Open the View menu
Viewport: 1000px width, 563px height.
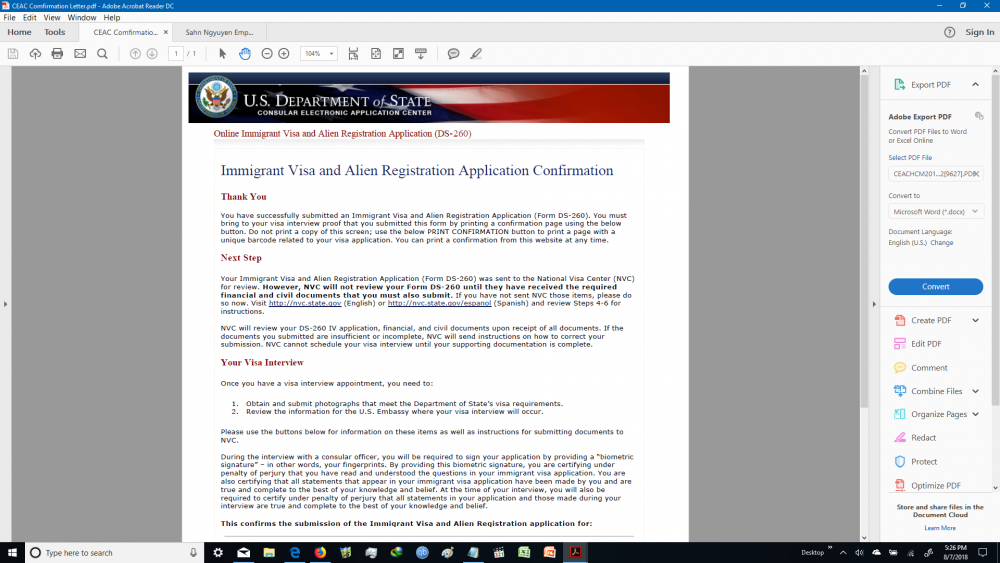point(52,17)
